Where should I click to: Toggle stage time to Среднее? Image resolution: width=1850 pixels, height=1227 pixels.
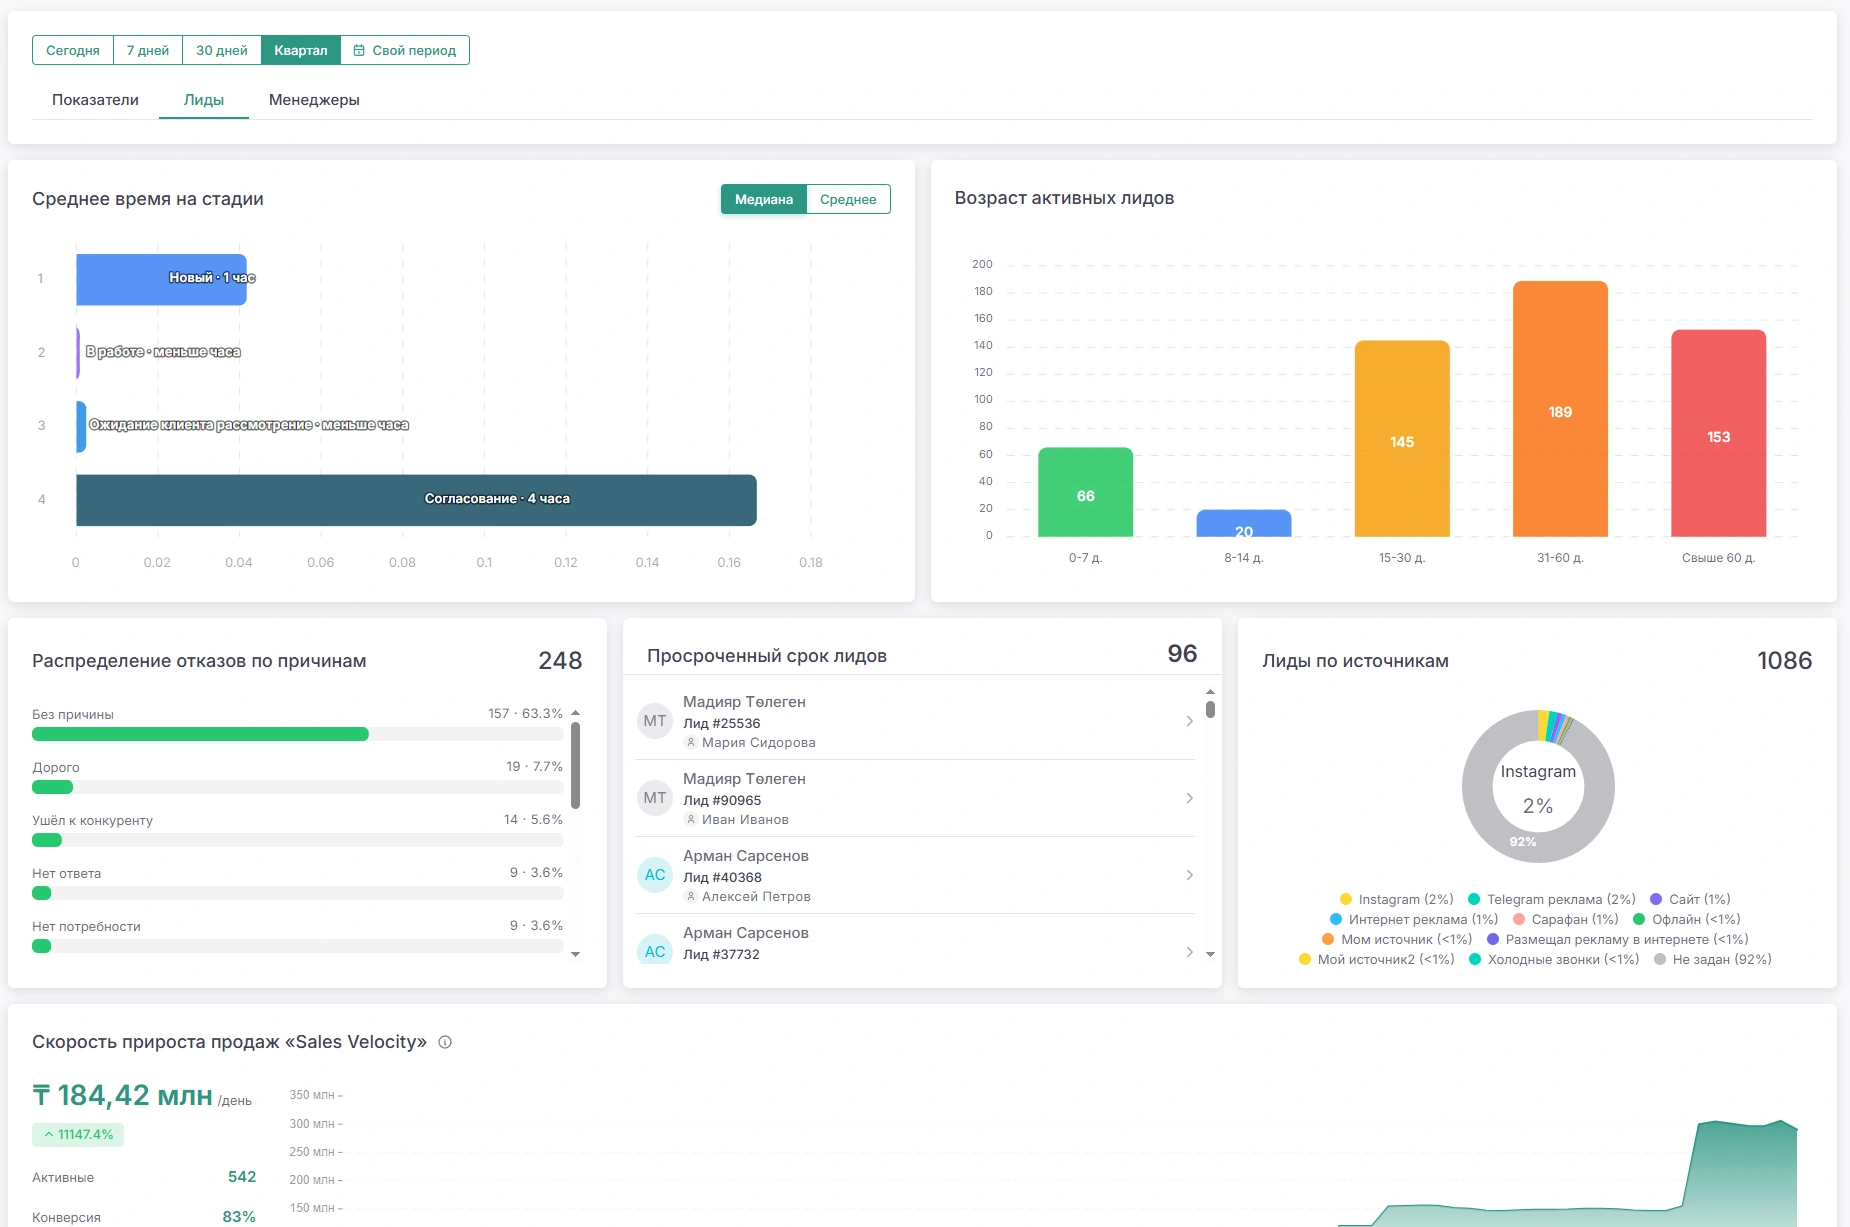(x=848, y=199)
